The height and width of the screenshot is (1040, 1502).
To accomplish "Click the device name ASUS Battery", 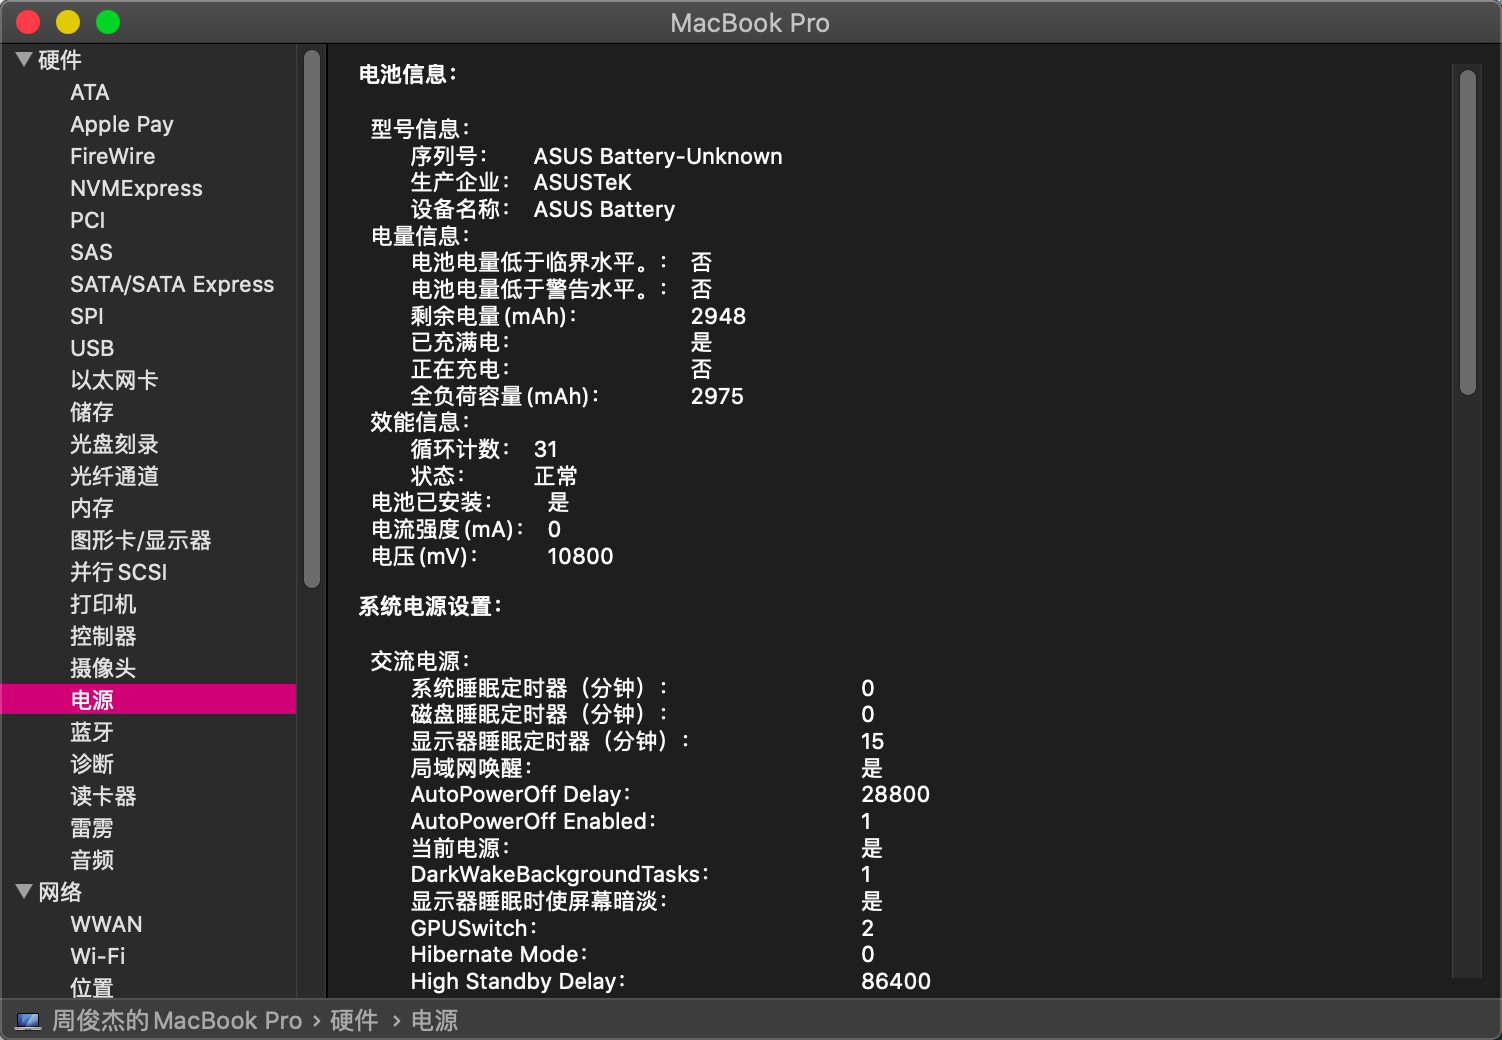I will point(604,209).
